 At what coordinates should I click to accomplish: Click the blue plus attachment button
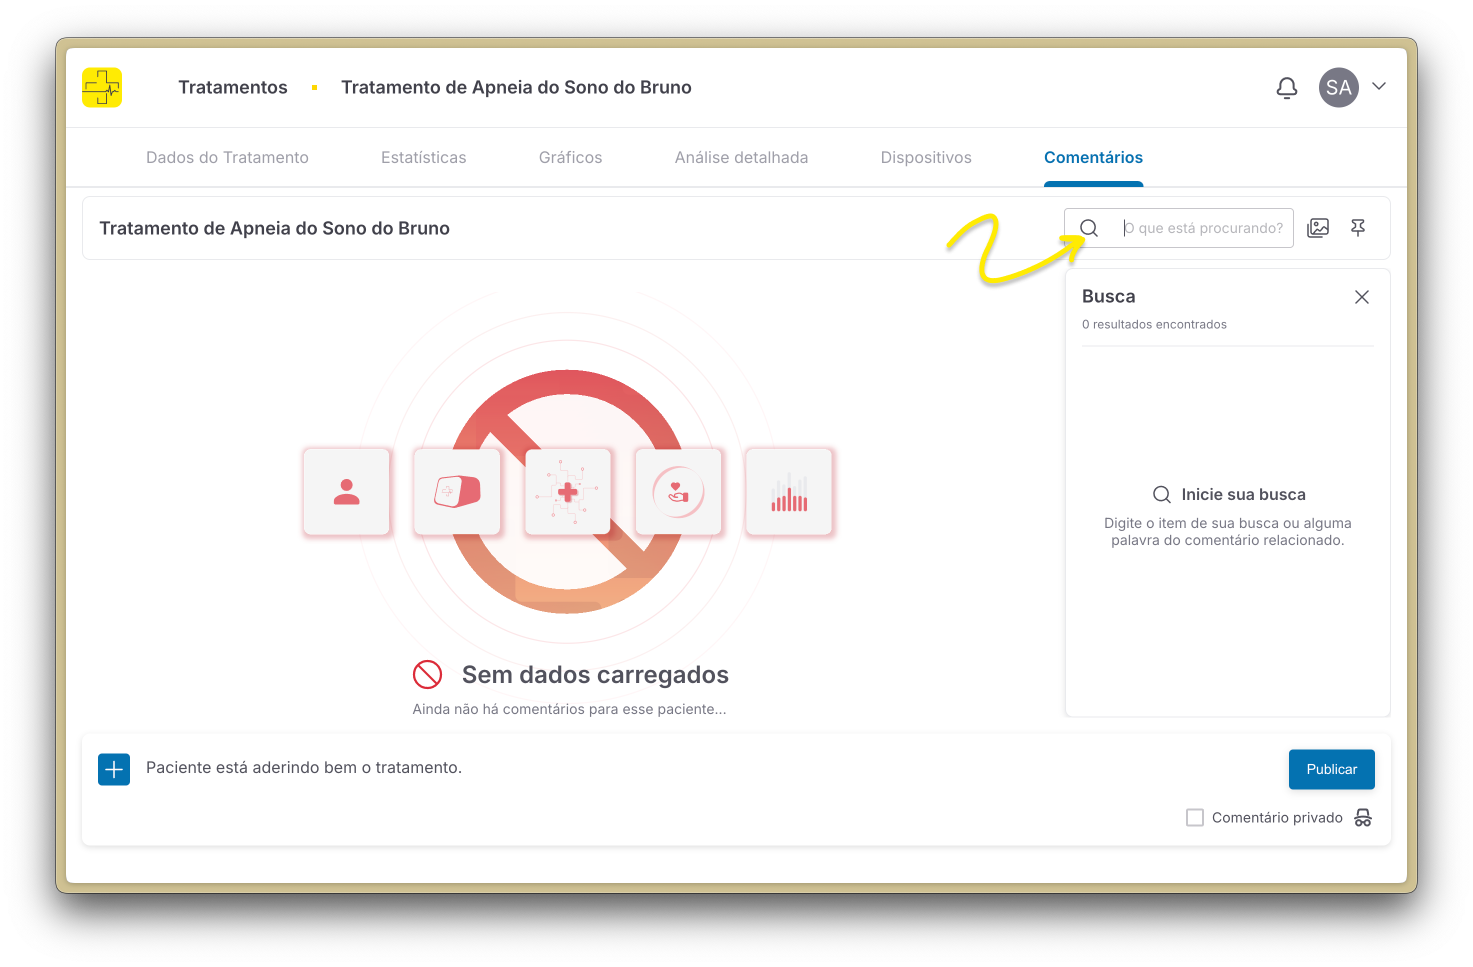coord(114,769)
